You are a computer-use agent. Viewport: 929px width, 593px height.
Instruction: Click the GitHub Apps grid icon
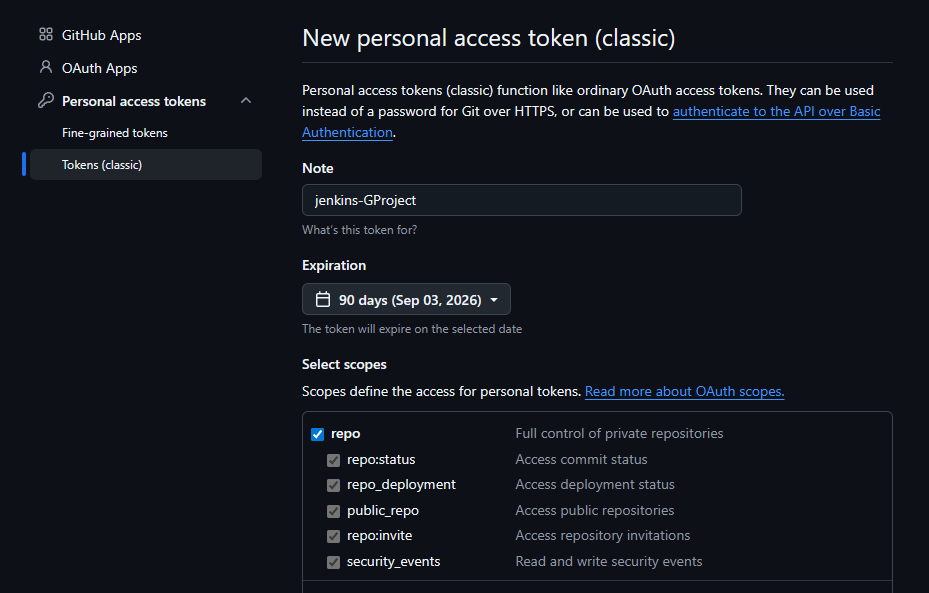[46, 34]
